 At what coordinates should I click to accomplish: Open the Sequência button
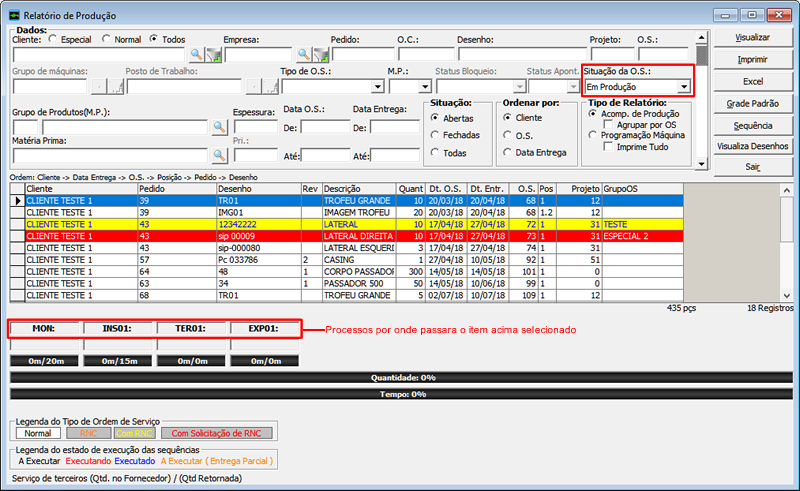[753, 126]
